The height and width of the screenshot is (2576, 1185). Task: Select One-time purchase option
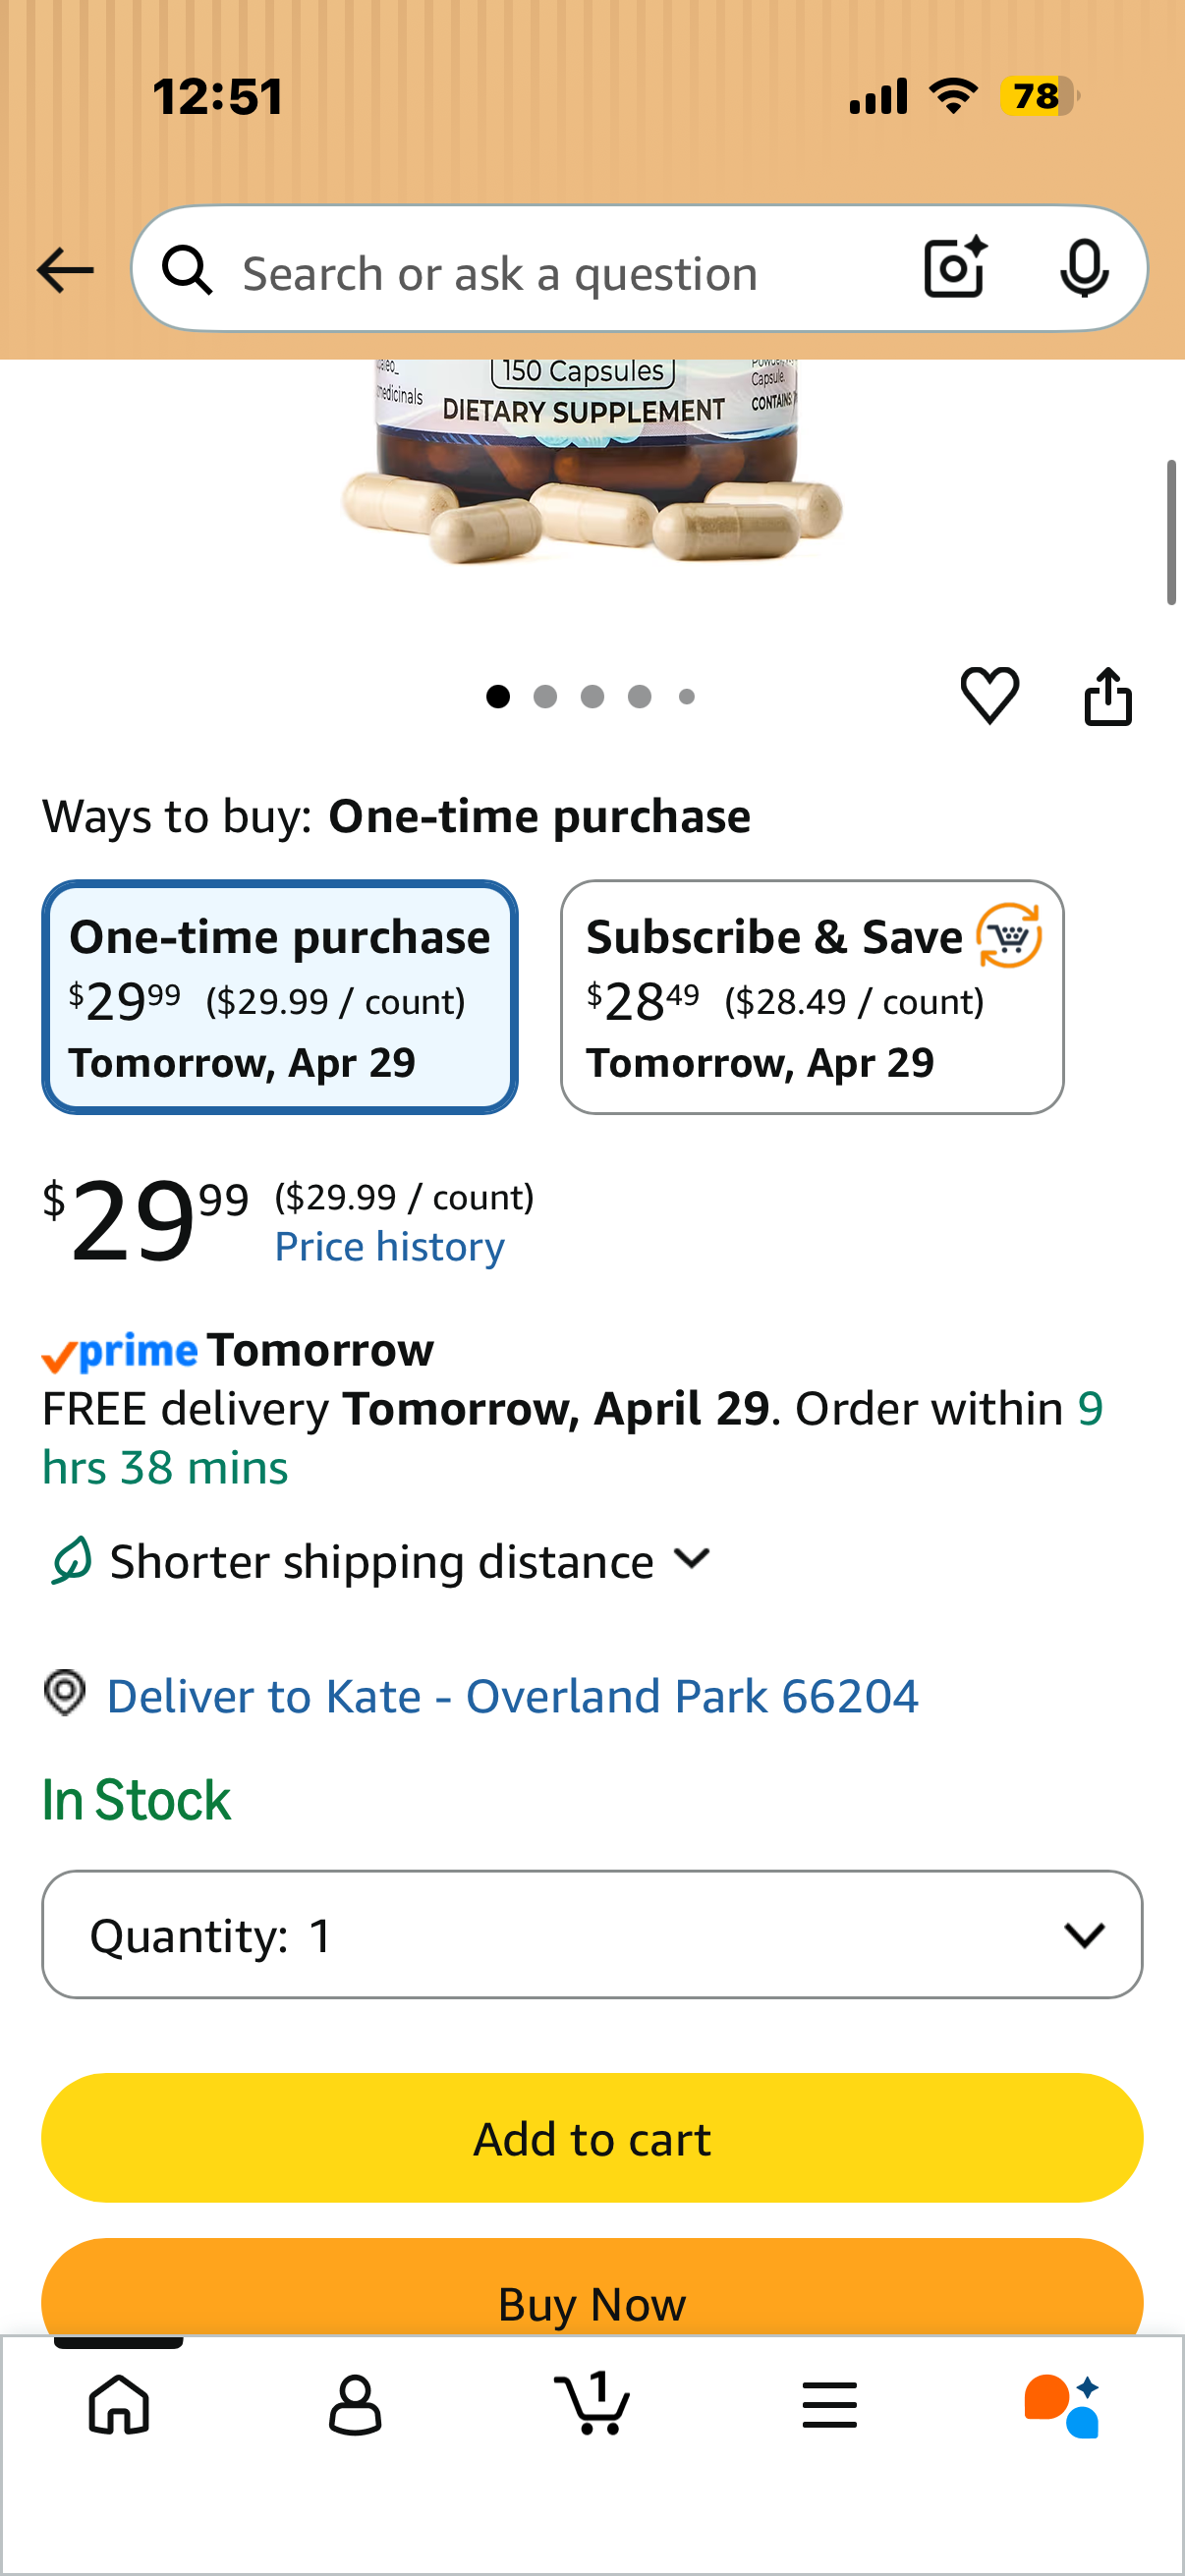pyautogui.click(x=280, y=997)
